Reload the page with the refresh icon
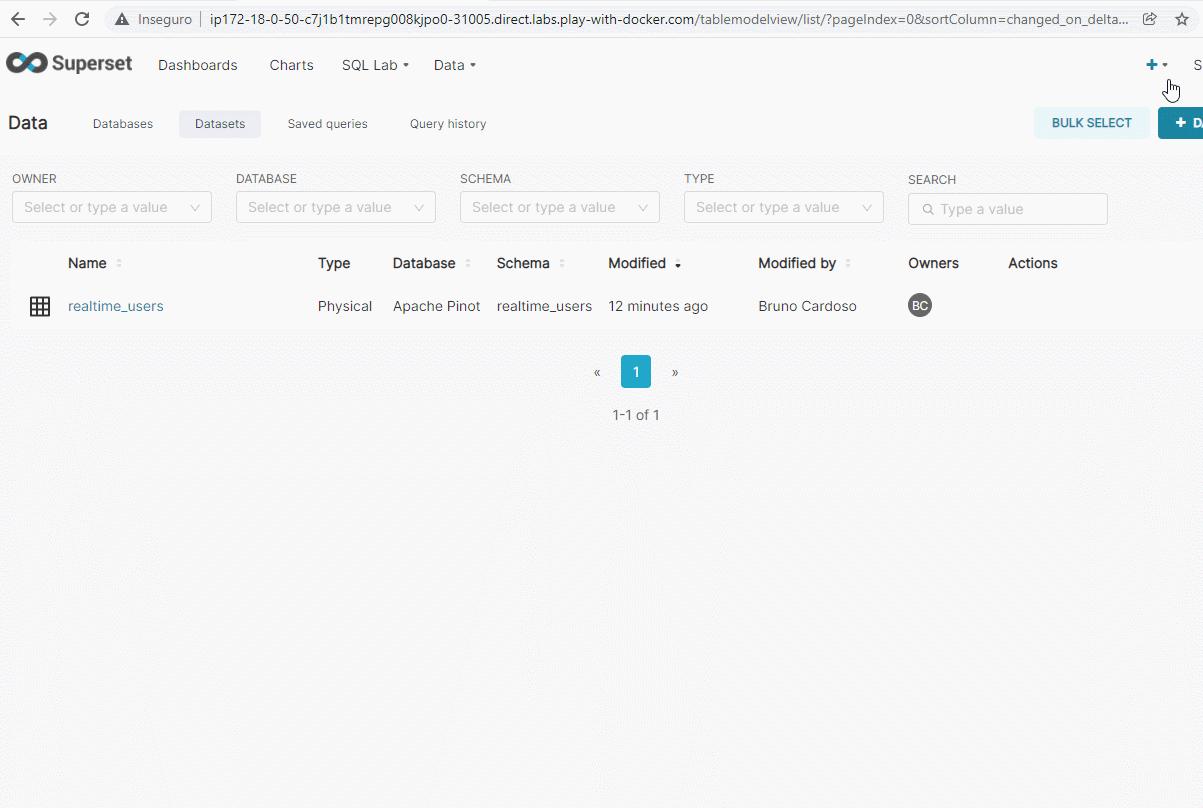The height and width of the screenshot is (808, 1203). (82, 19)
